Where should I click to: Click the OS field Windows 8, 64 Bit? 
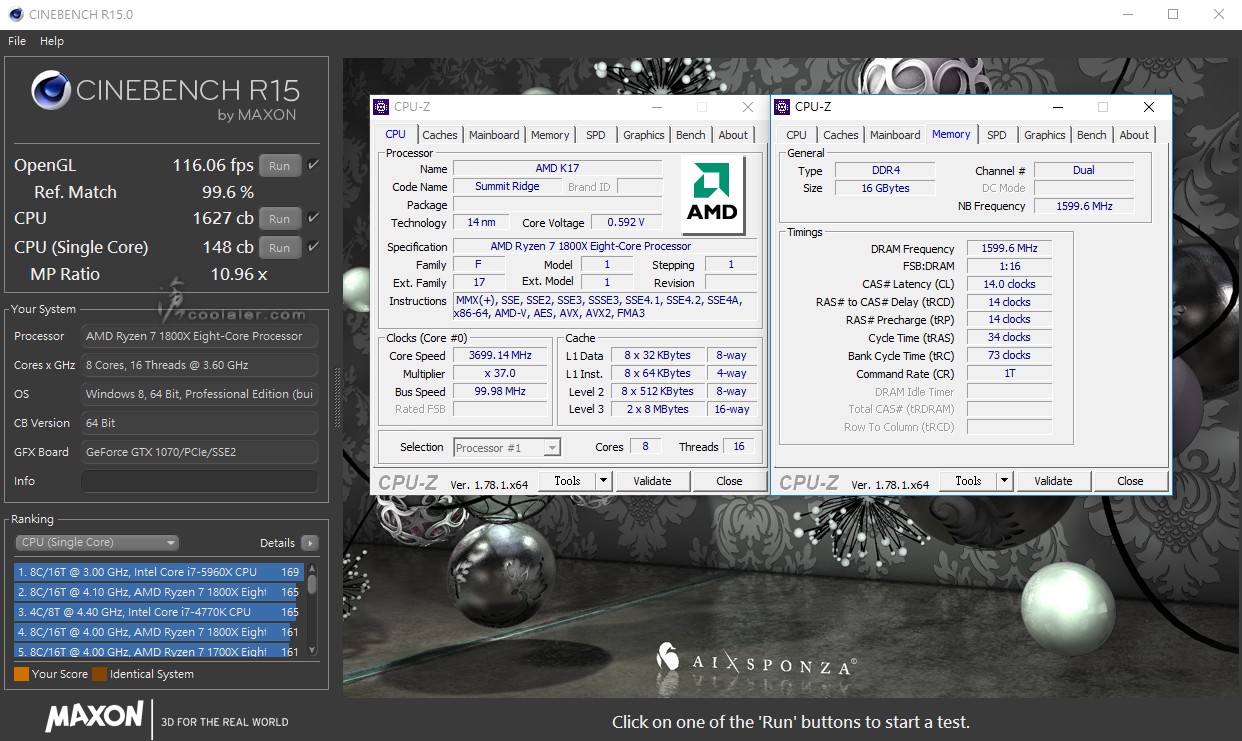199,394
